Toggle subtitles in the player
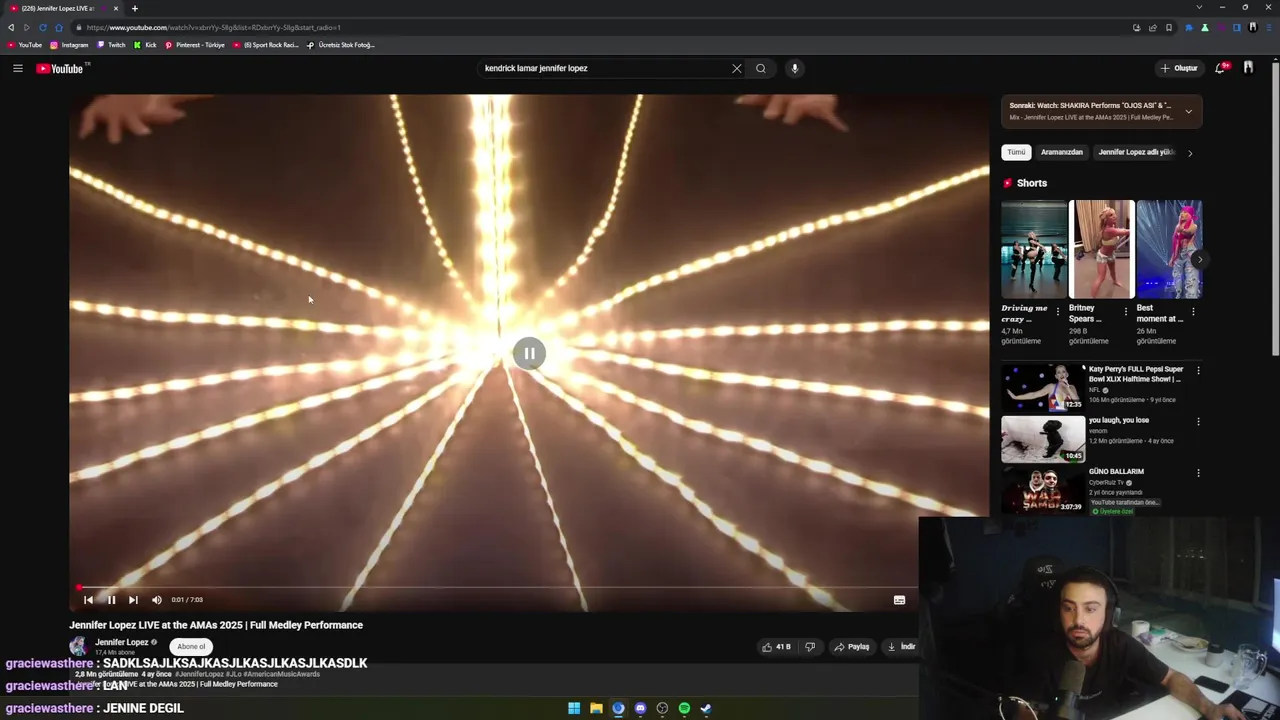 coord(899,600)
